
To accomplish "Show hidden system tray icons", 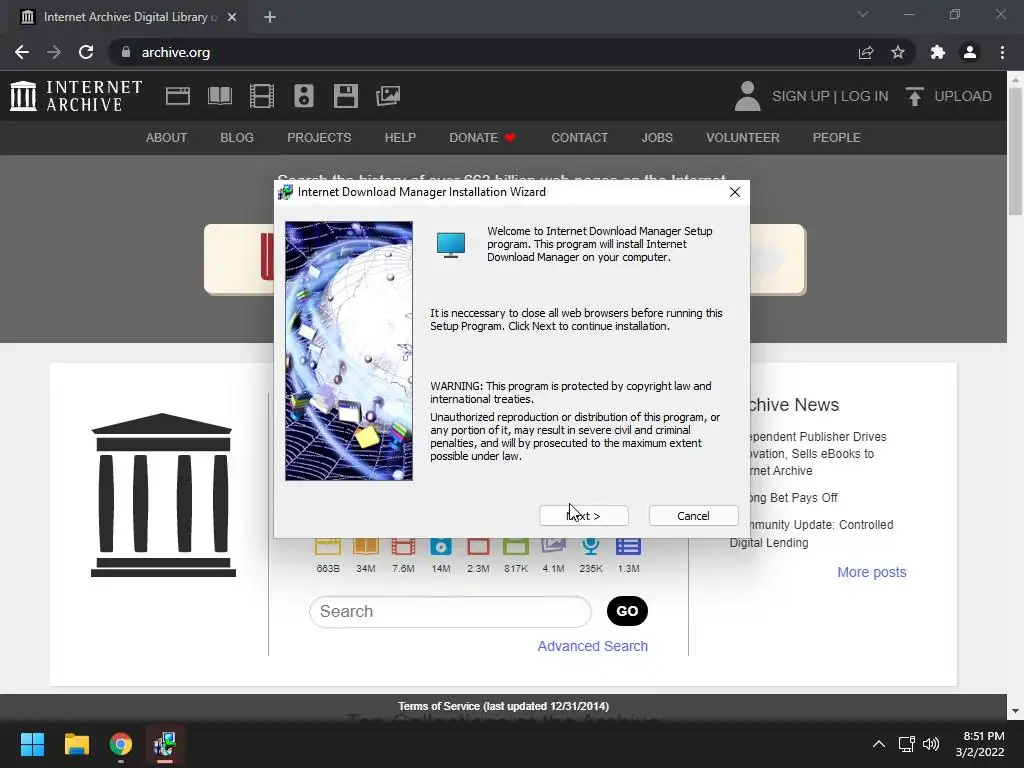I will [x=879, y=744].
